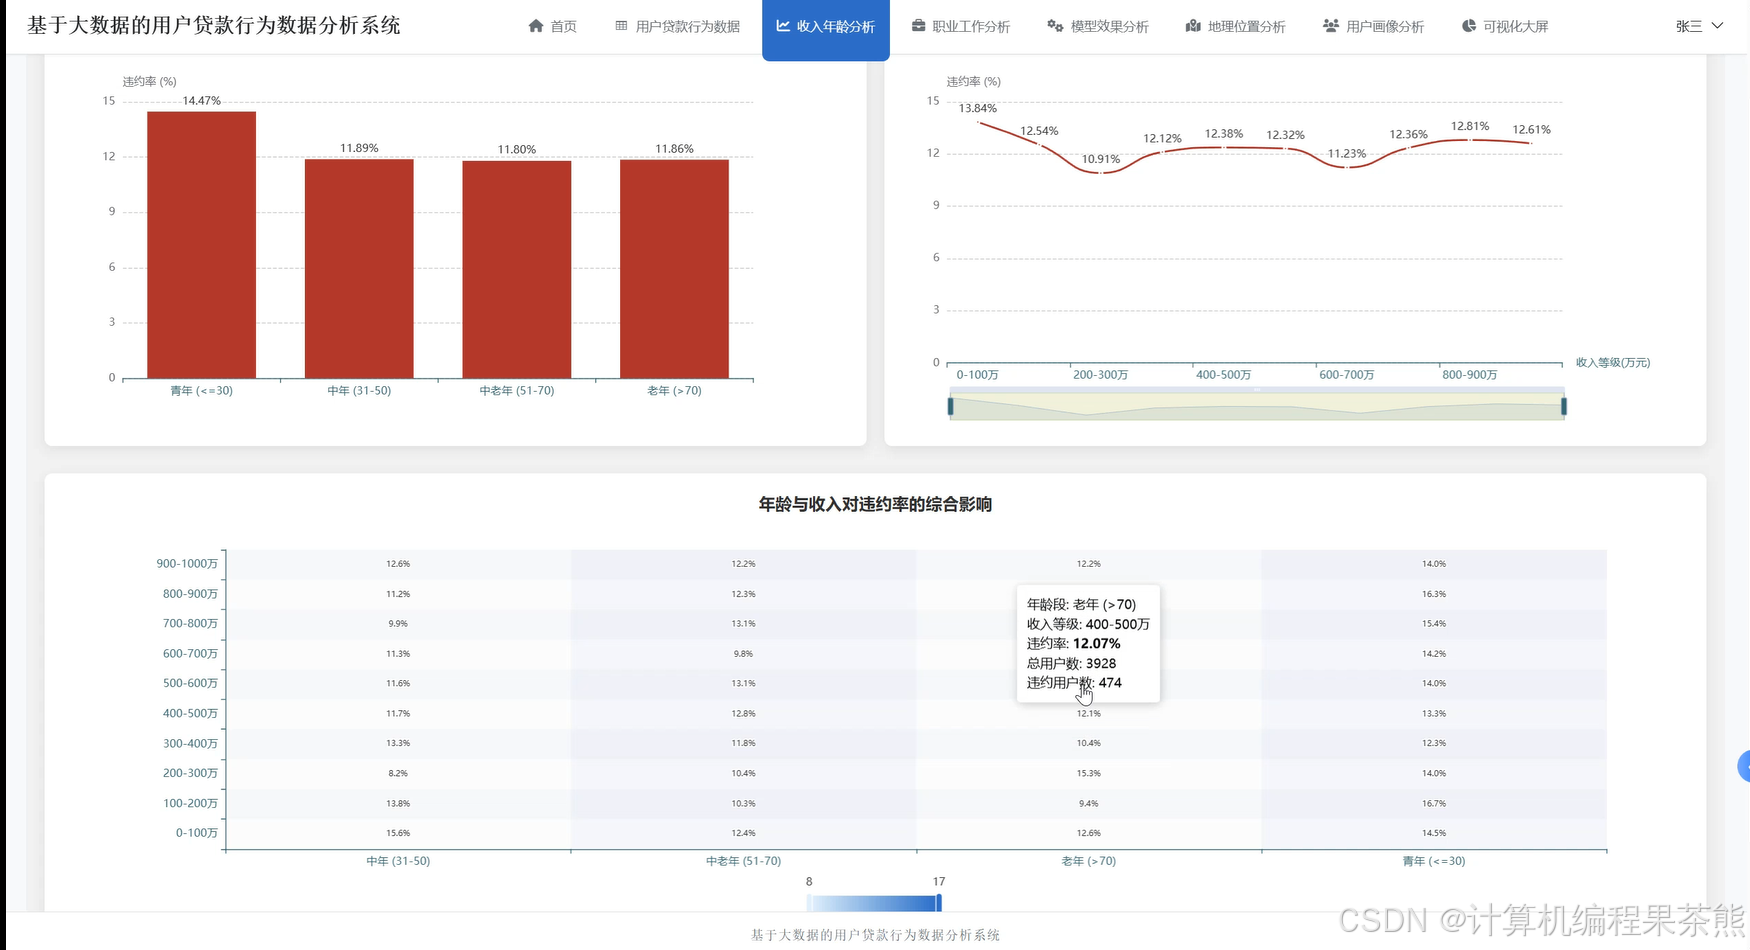Click the 800-900万 label on line chart axis
1750x950 pixels.
(x=1469, y=375)
